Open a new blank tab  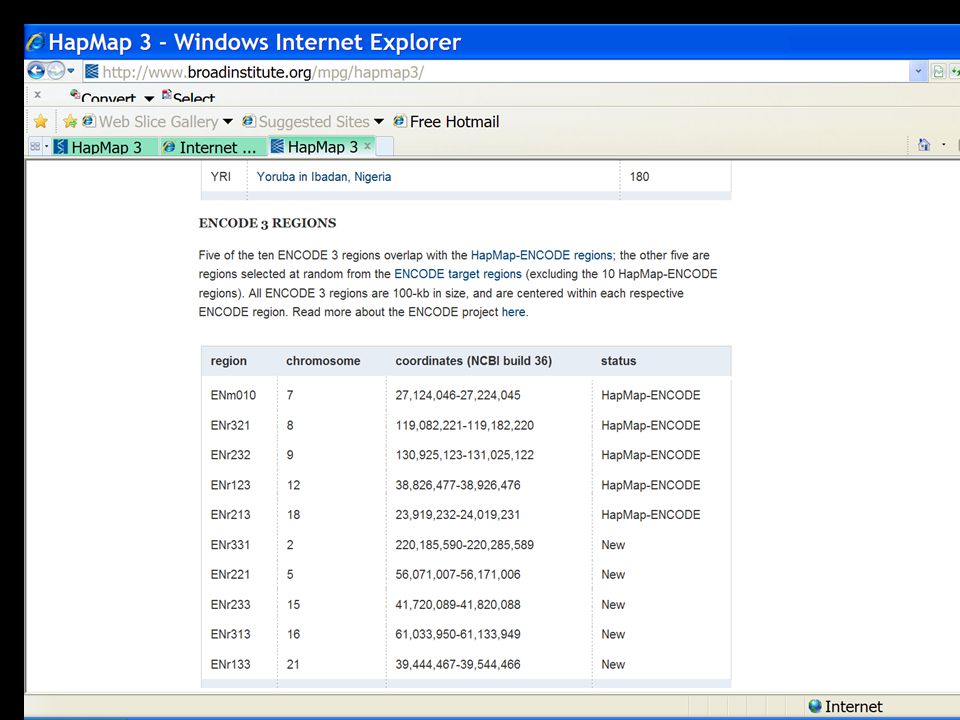pos(384,147)
